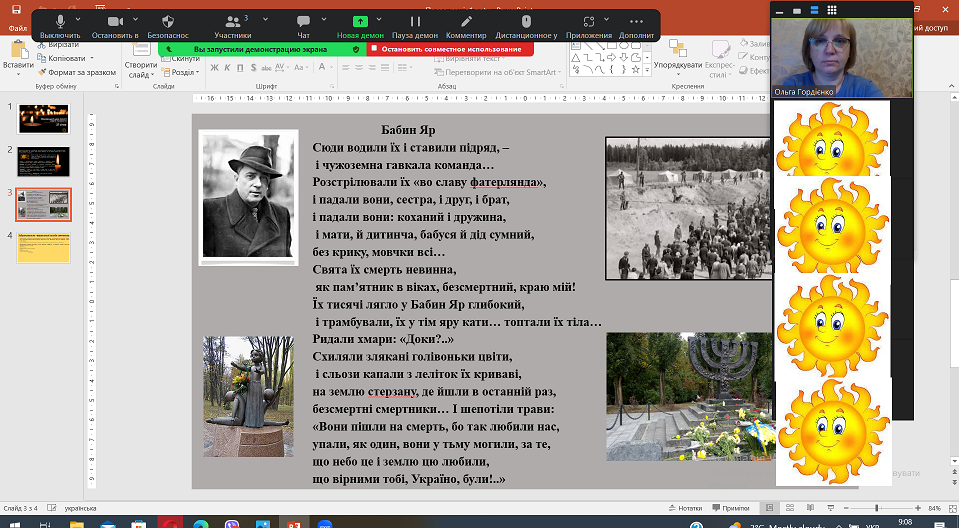This screenshot has width=959, height=528.
Task: Justify text in paragraph group
Action: 385,67
